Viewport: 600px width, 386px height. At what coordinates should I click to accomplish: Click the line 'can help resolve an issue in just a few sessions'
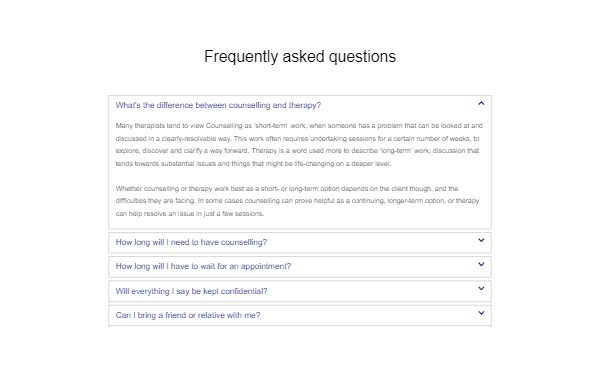(x=190, y=213)
